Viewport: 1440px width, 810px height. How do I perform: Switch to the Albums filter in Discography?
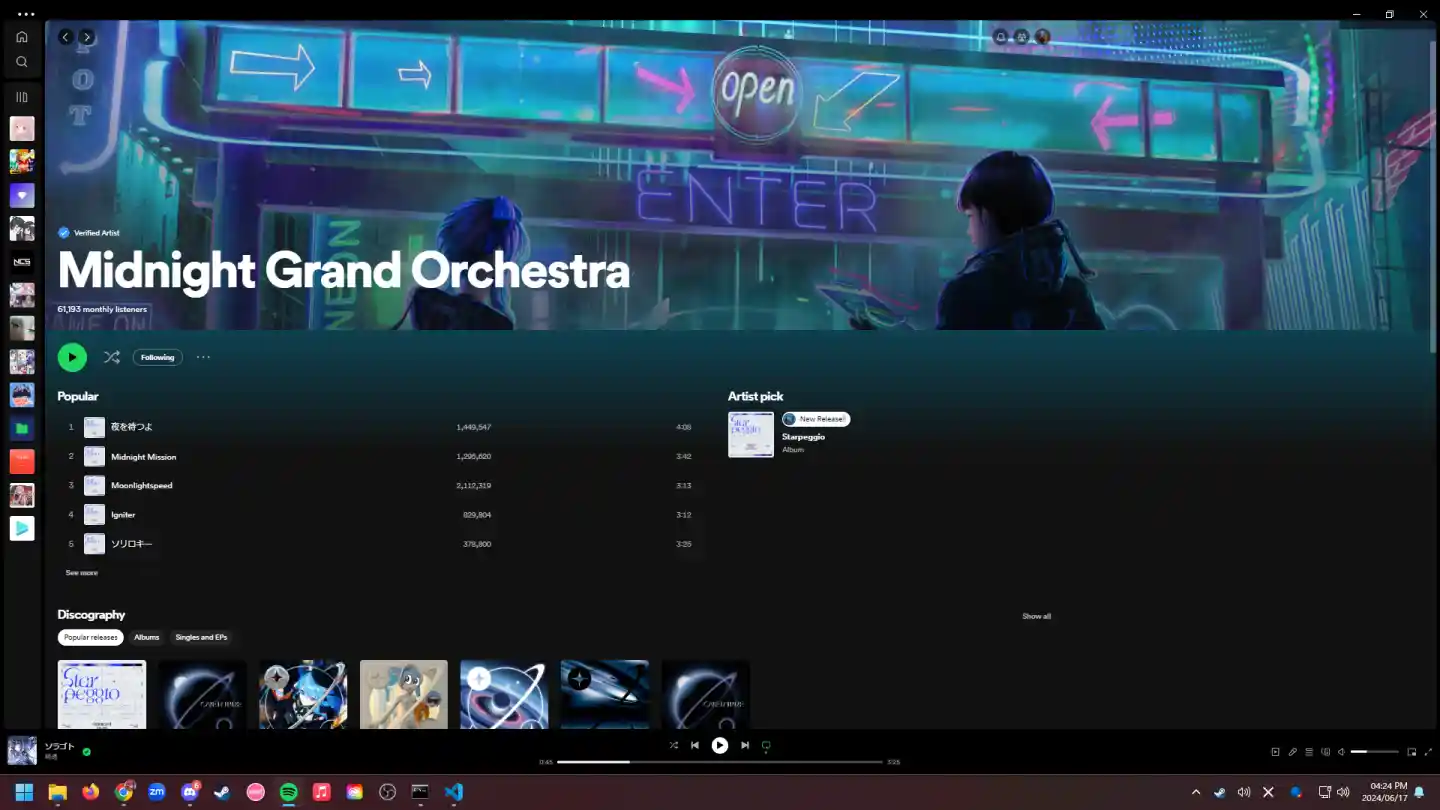click(x=146, y=637)
